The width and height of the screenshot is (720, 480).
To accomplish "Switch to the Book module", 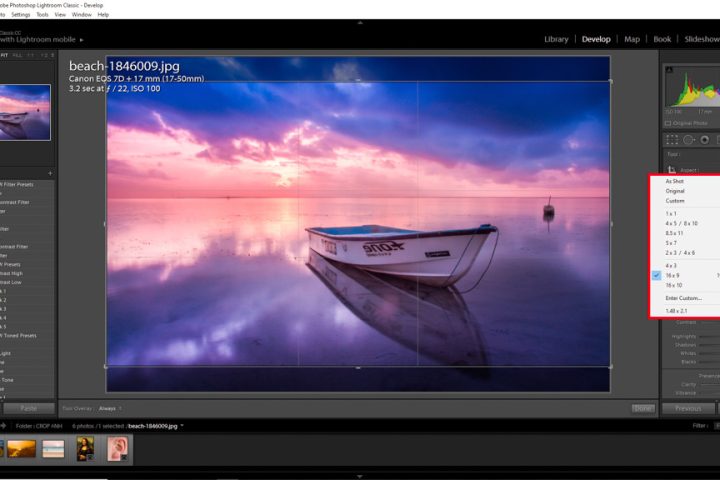I will click(662, 40).
